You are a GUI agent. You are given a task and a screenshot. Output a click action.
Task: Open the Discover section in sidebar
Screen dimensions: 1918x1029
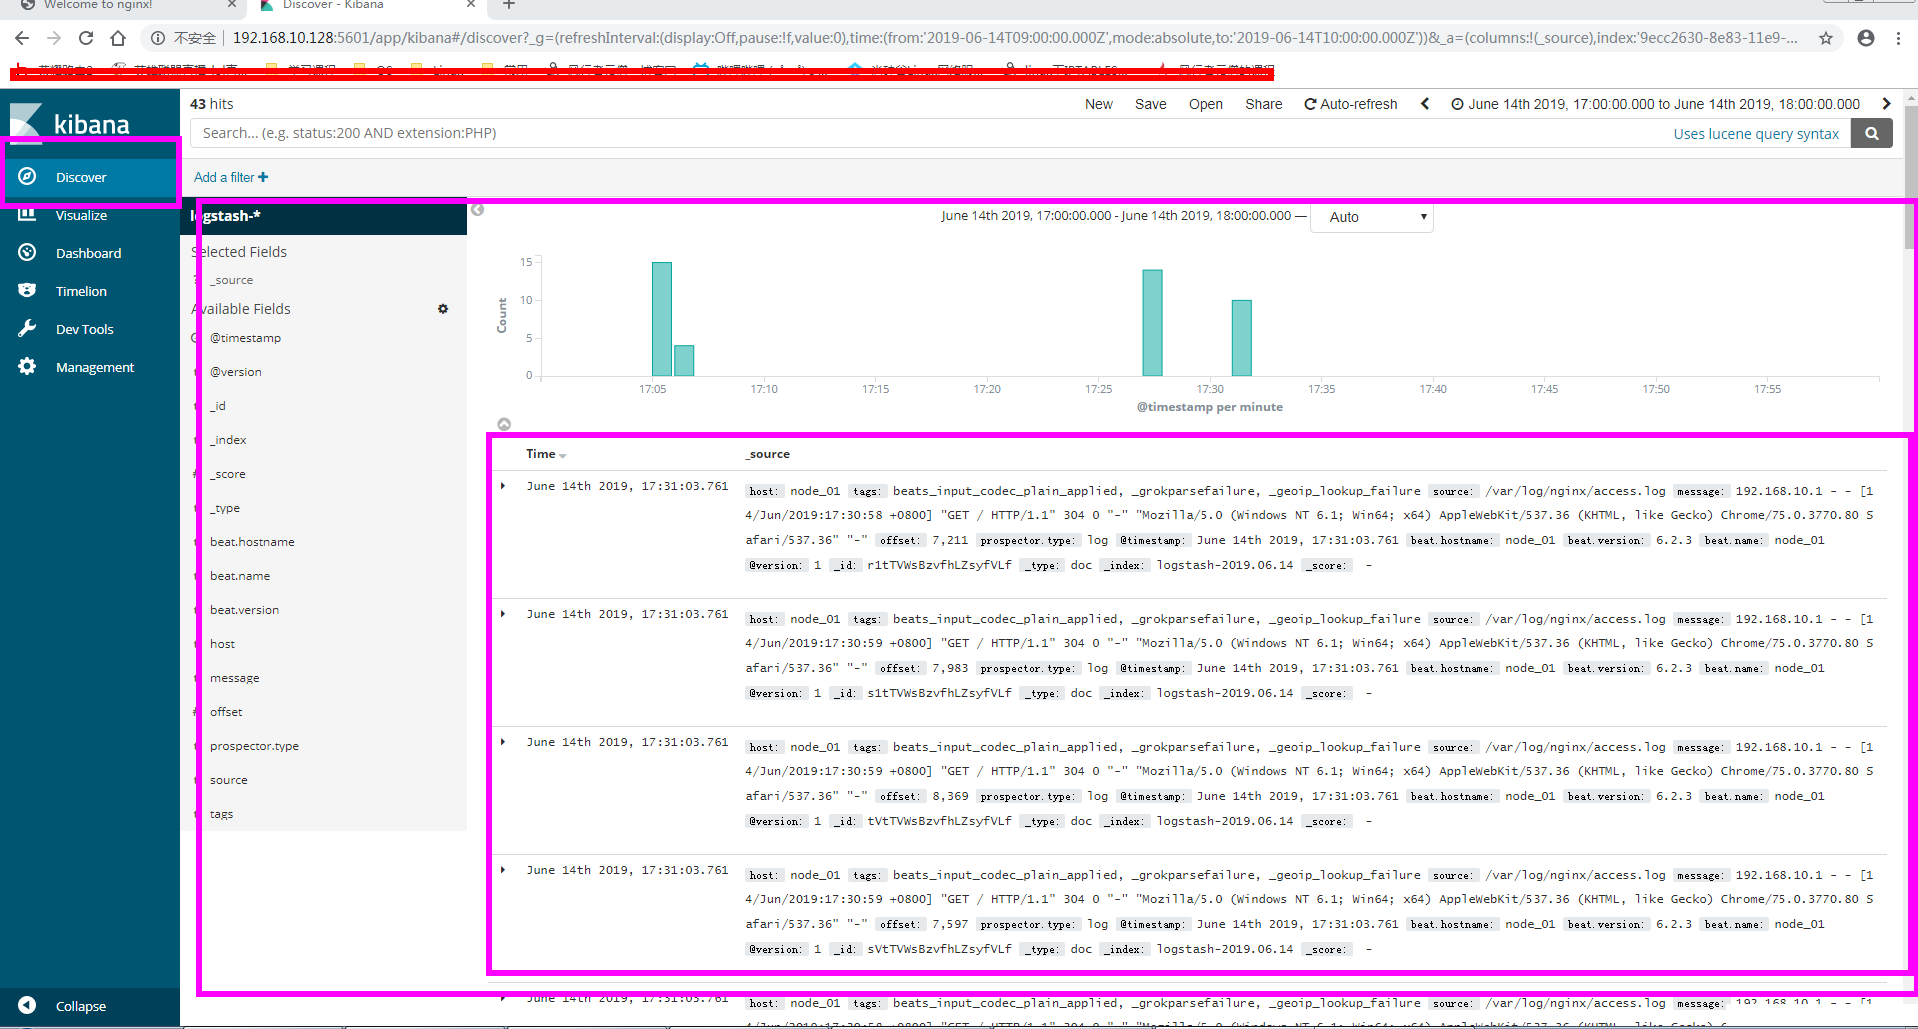pyautogui.click(x=90, y=177)
